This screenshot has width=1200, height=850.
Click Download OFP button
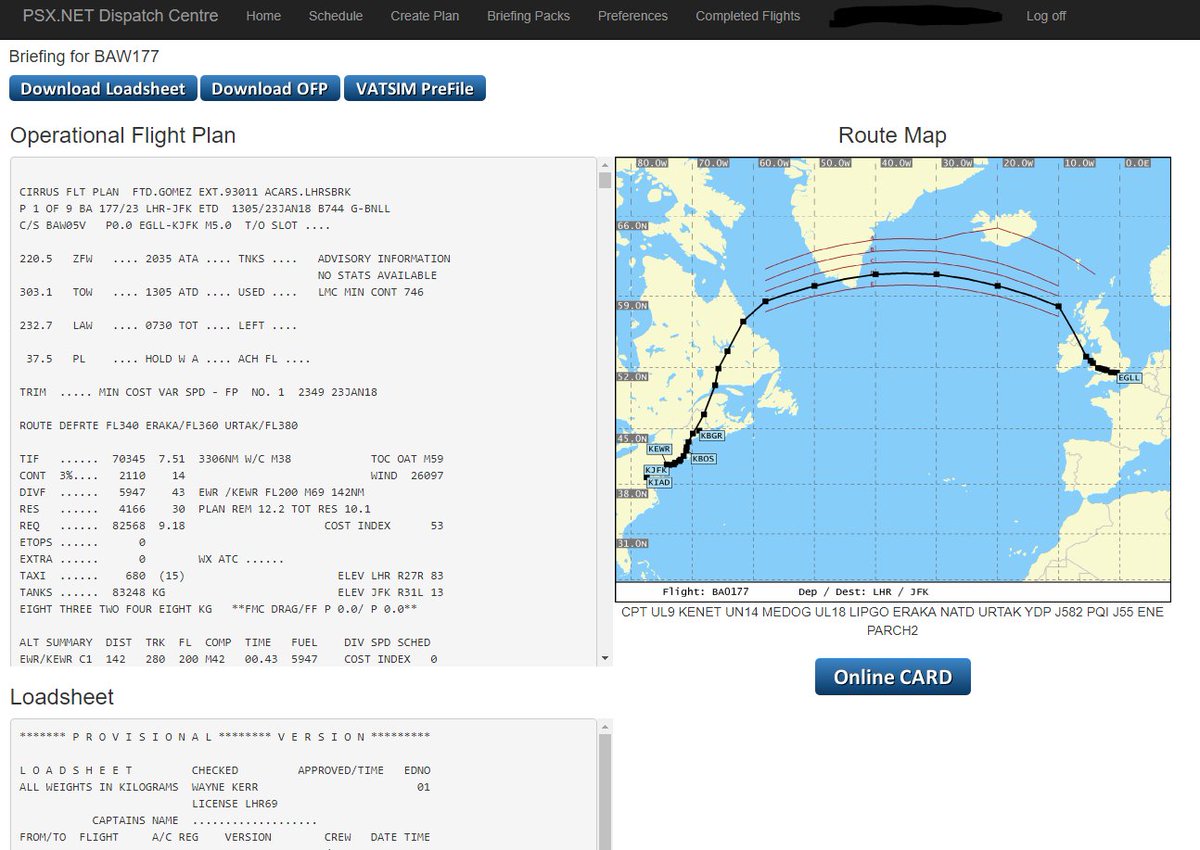(270, 88)
